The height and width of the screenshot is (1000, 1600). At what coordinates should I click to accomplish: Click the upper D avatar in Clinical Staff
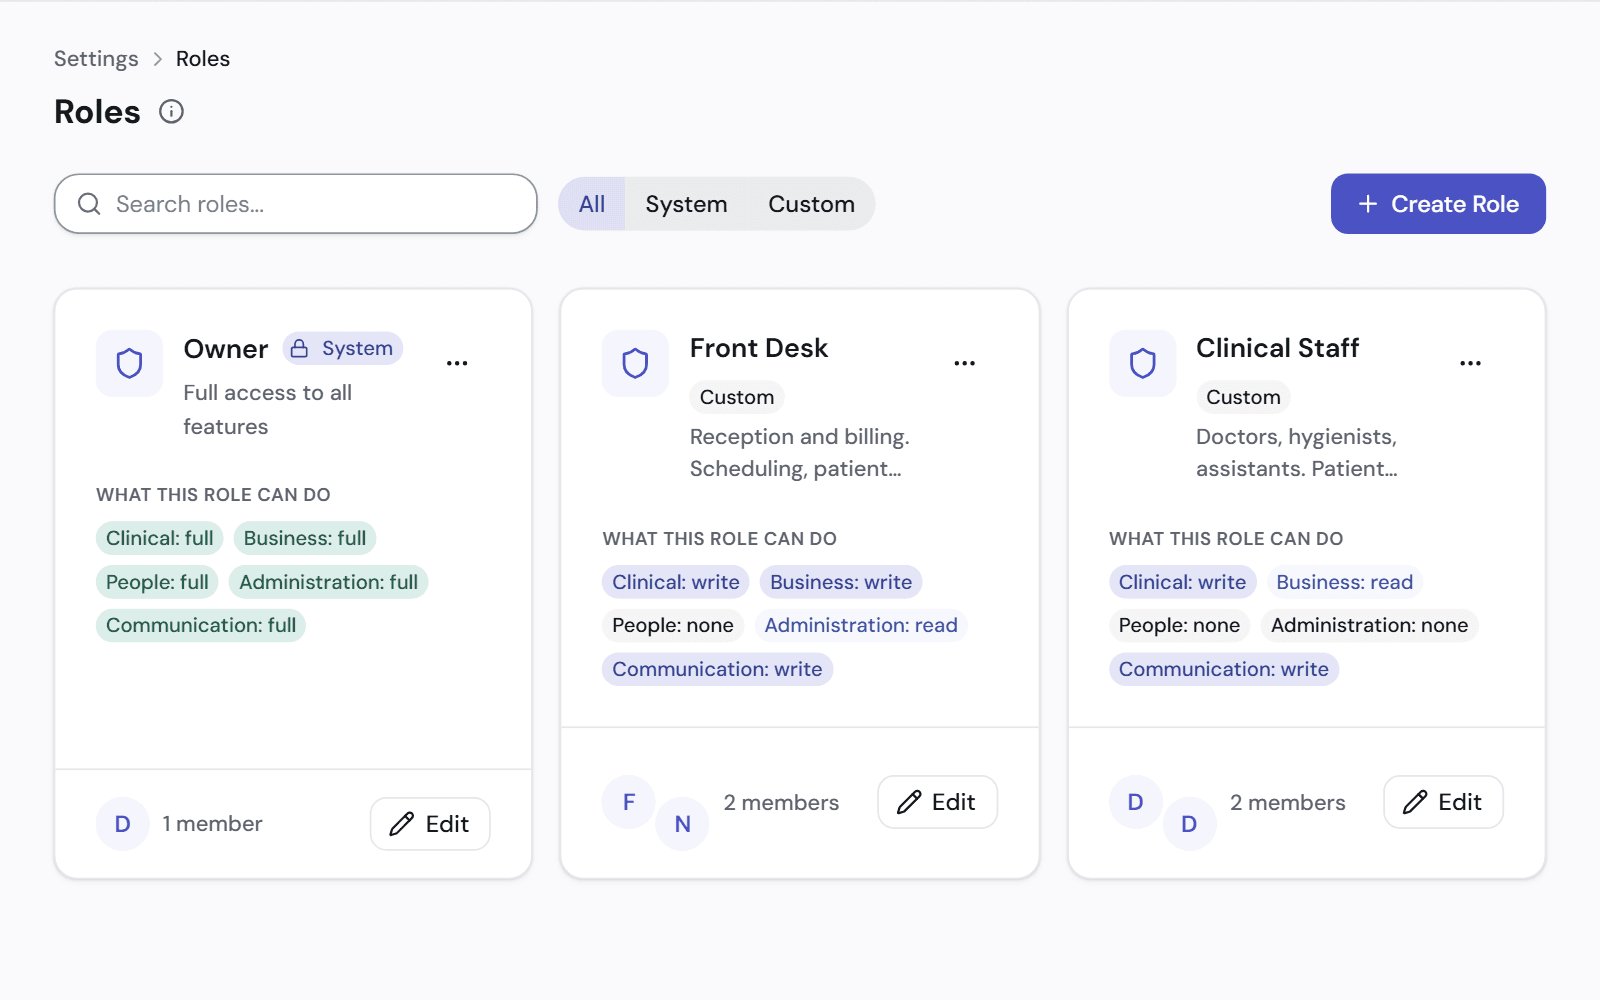click(x=1136, y=802)
